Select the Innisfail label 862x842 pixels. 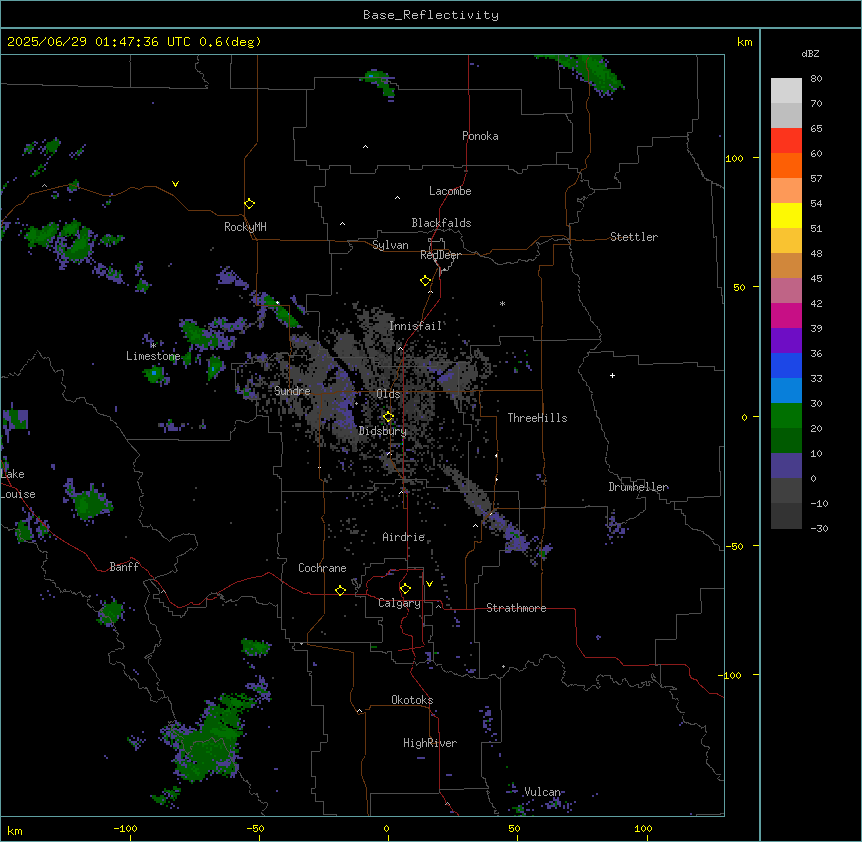tap(416, 326)
